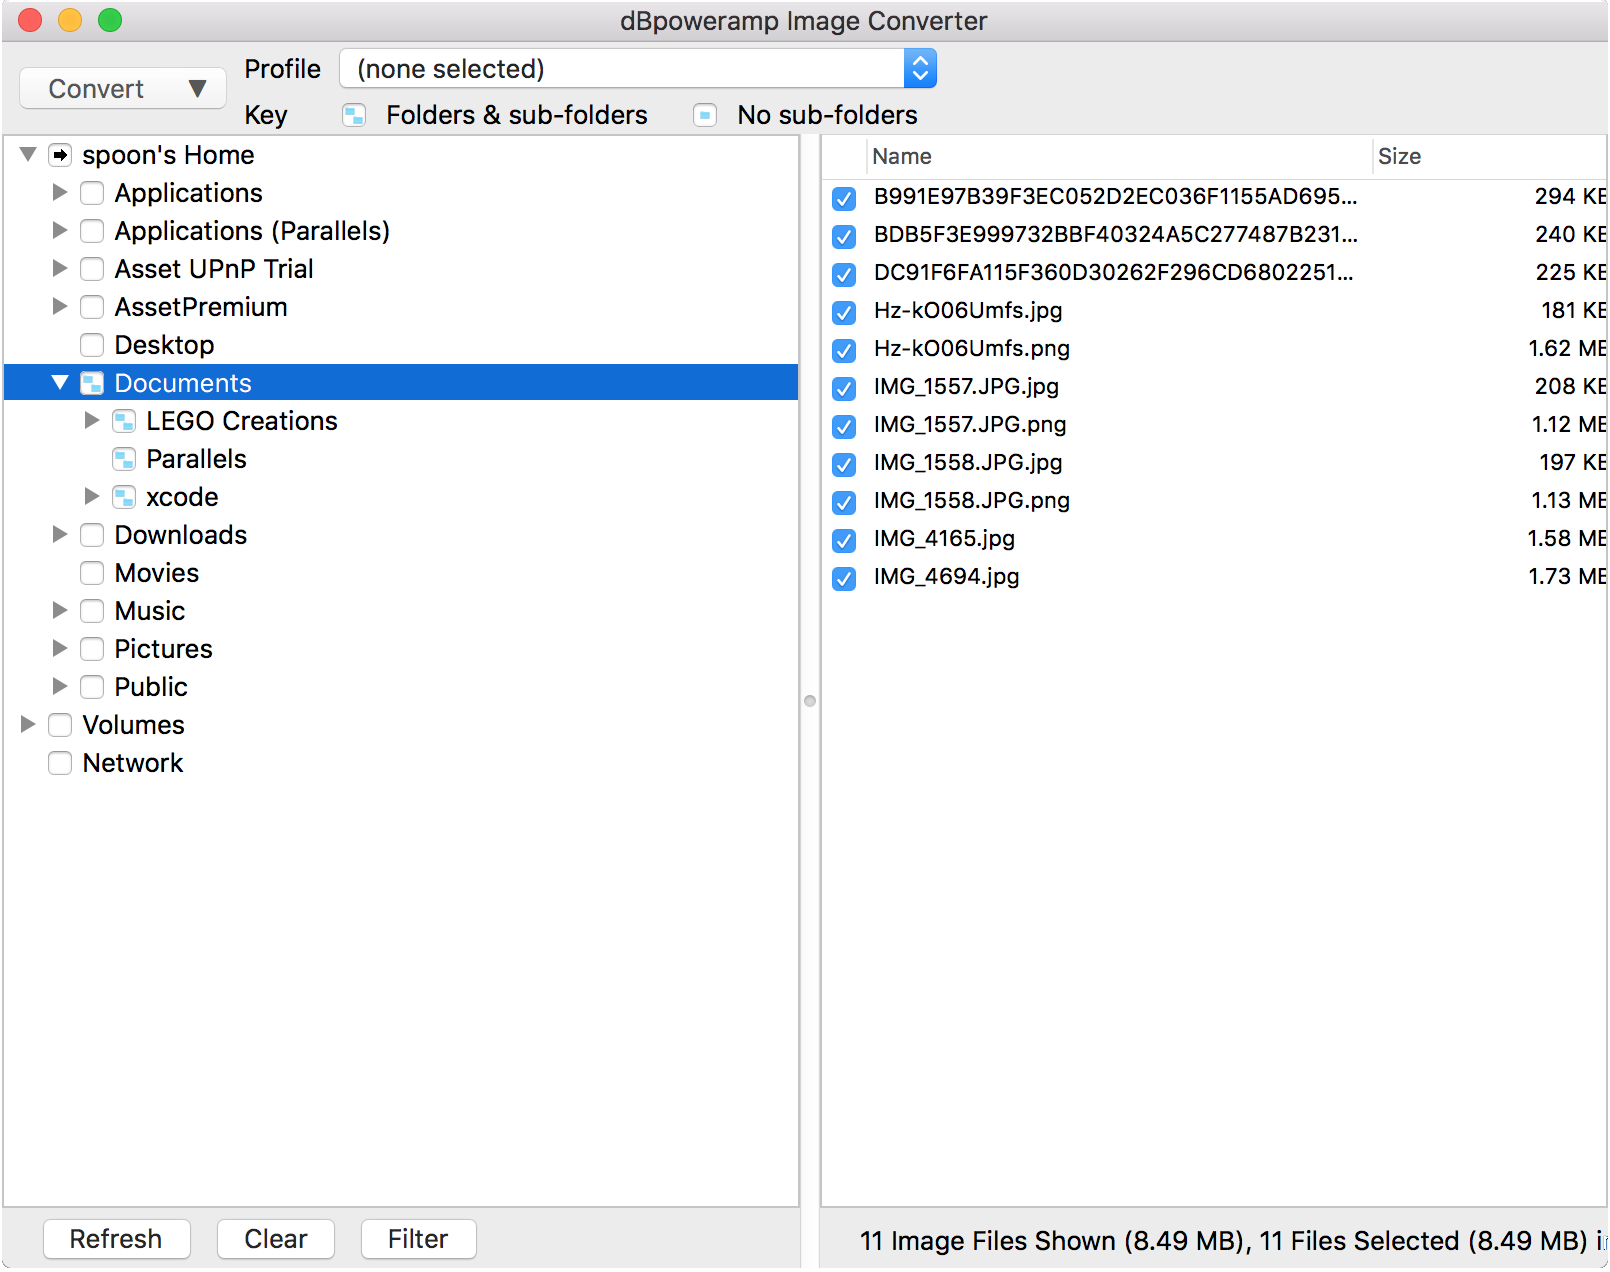Screen dimensions: 1610x1272
Task: Click the spoon's Home arrow checkbox icon
Action: 60,155
